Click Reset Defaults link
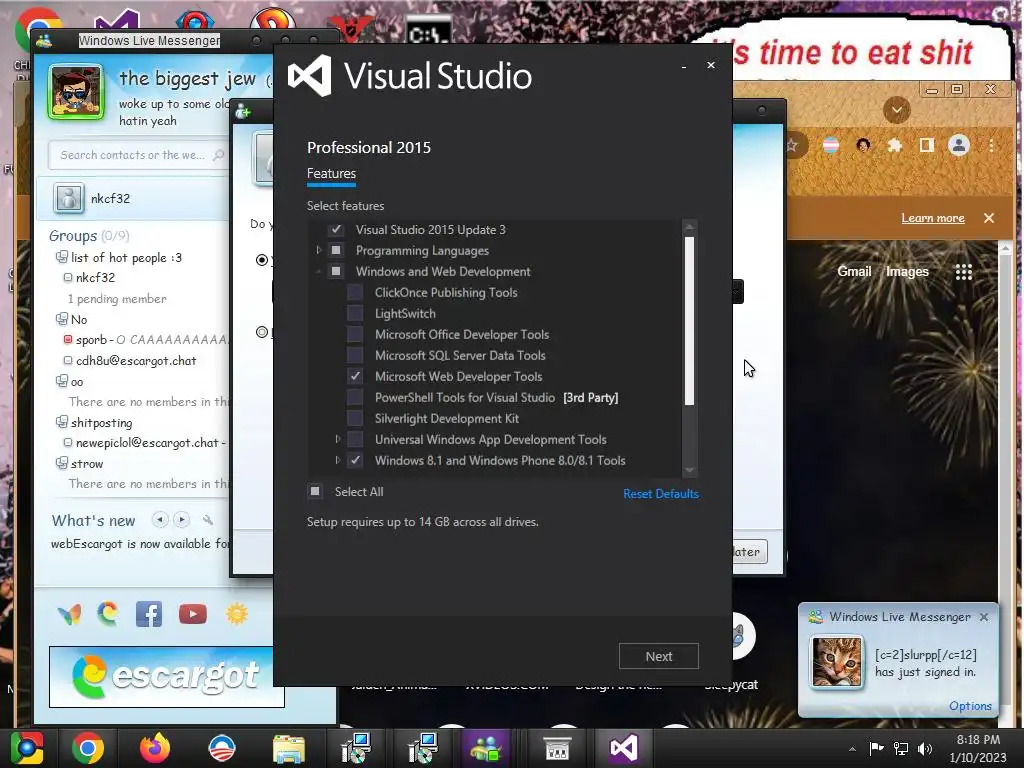Viewport: 1024px width, 768px height. [661, 494]
